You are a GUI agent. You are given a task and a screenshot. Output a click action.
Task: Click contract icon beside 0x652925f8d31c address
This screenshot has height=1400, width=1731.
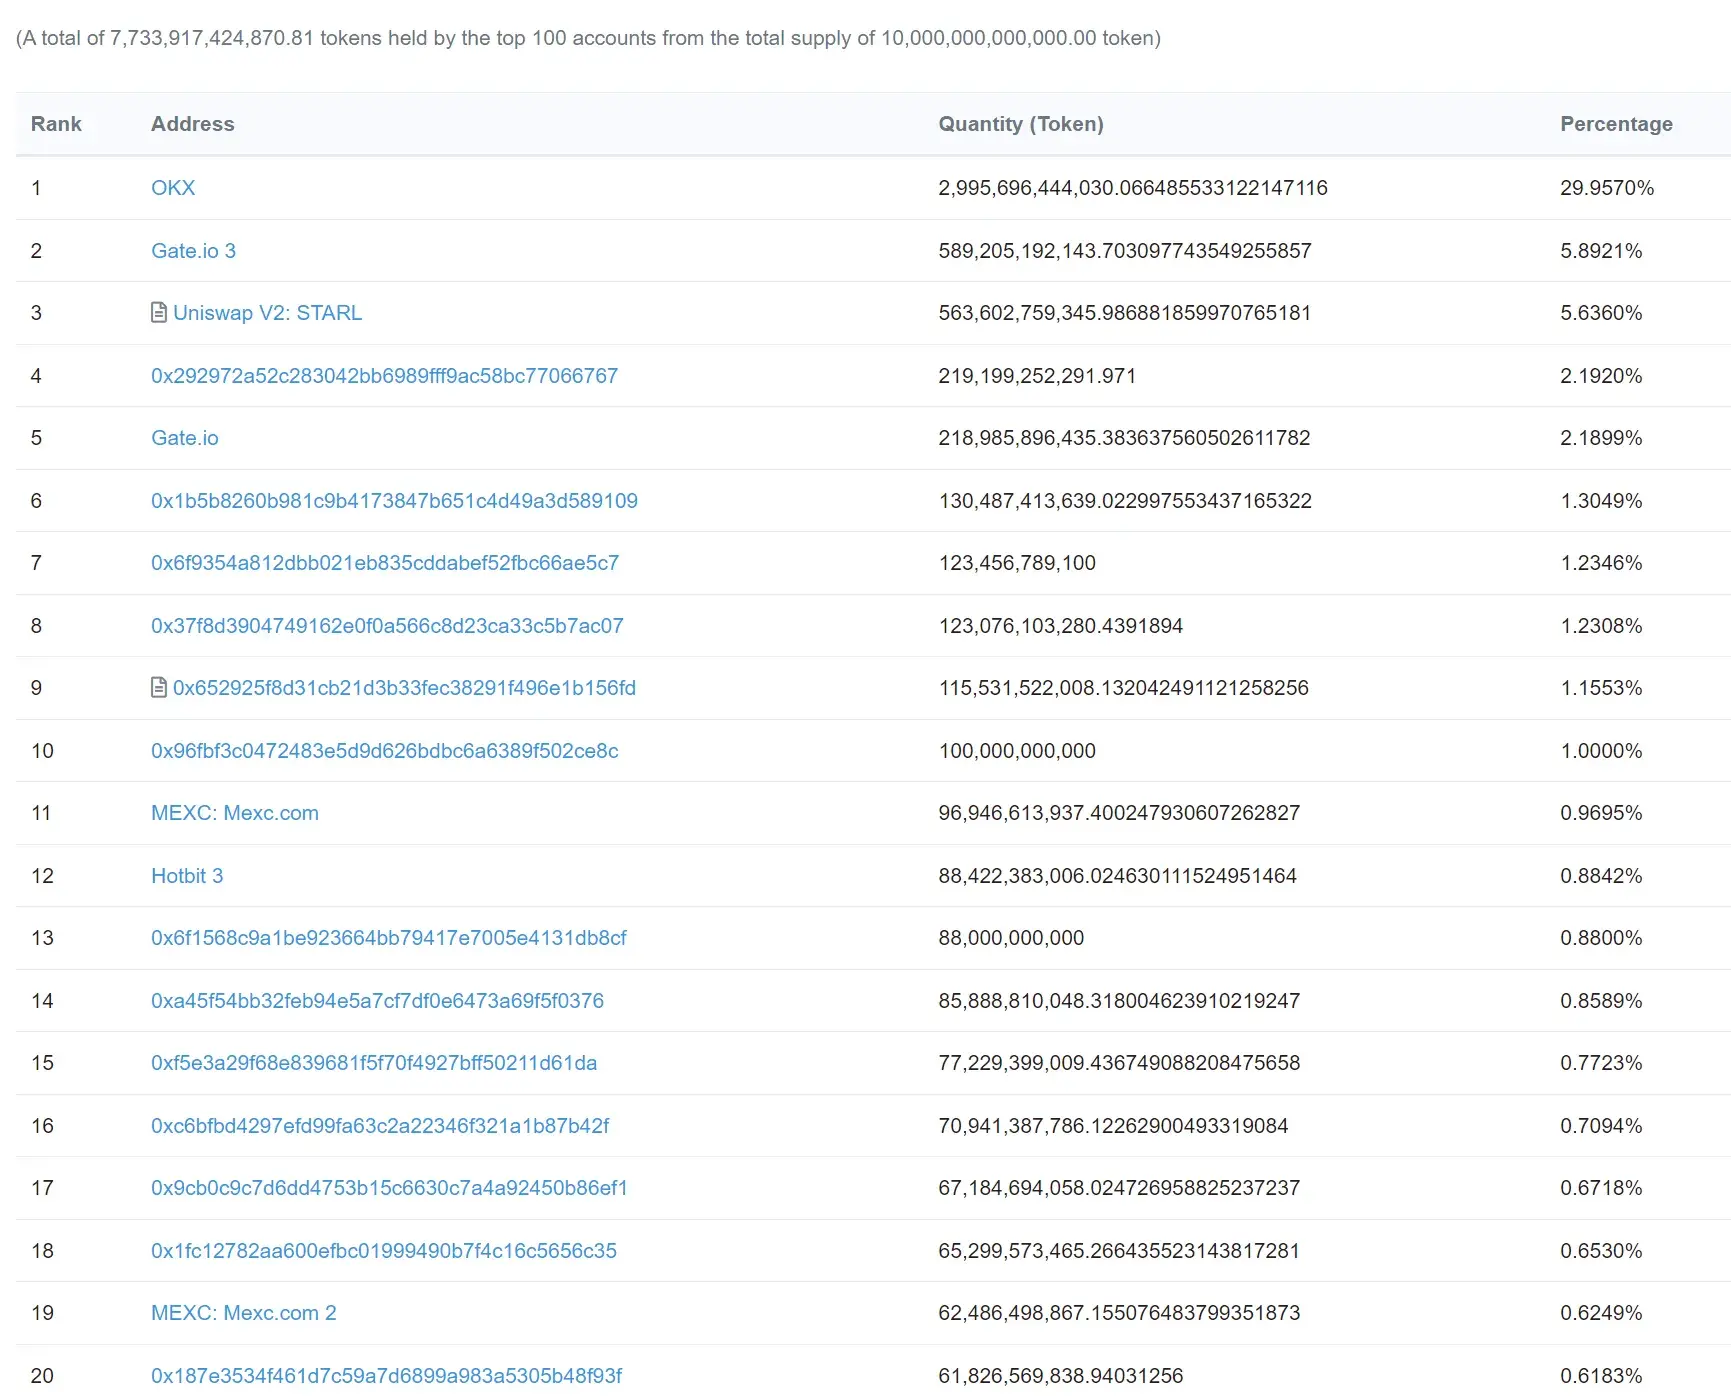[x=159, y=688]
